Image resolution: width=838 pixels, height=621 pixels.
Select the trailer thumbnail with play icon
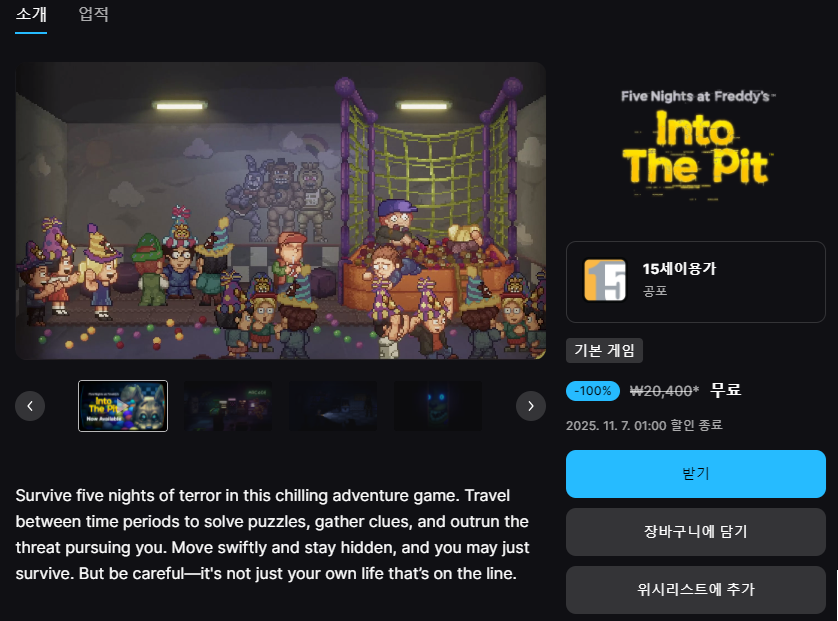123,406
